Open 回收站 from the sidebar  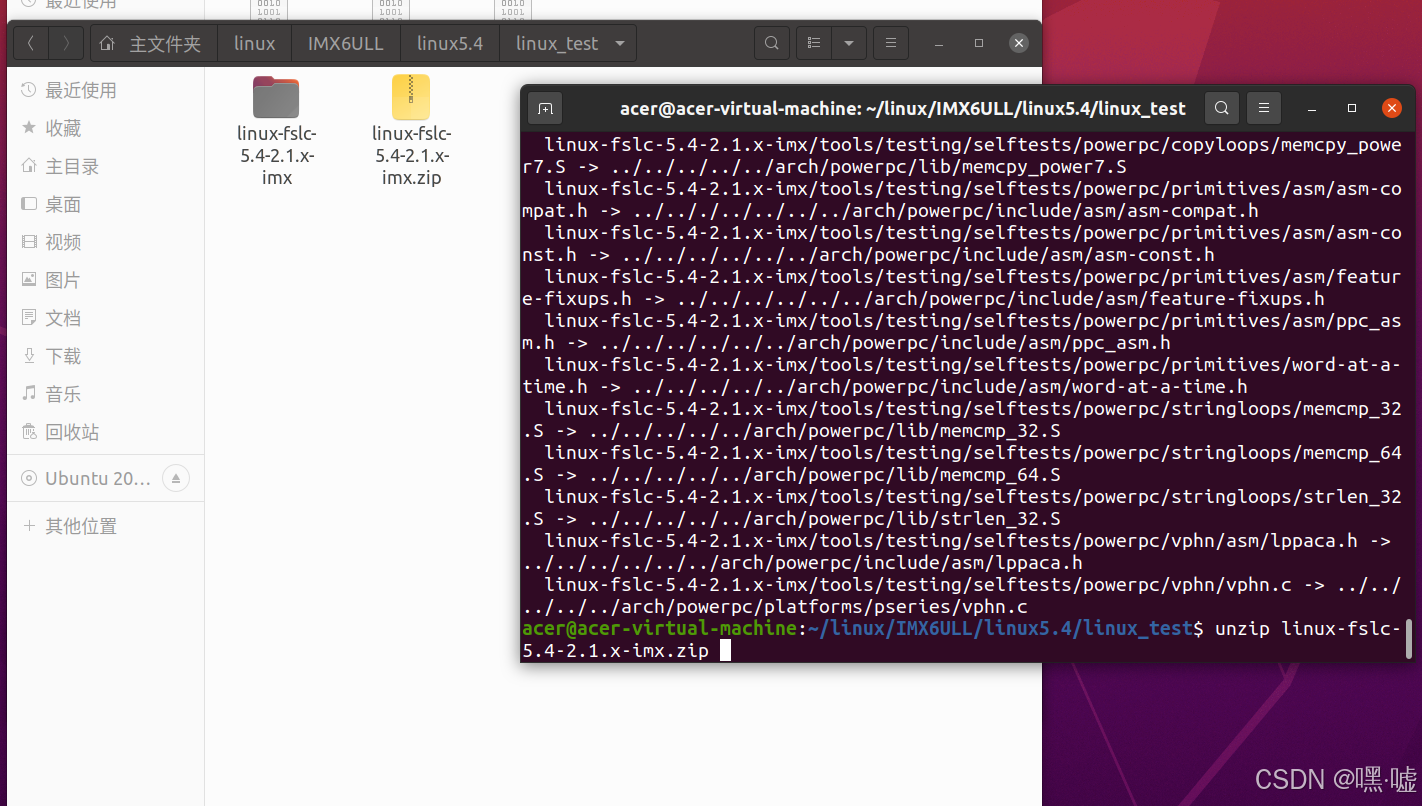[62, 432]
